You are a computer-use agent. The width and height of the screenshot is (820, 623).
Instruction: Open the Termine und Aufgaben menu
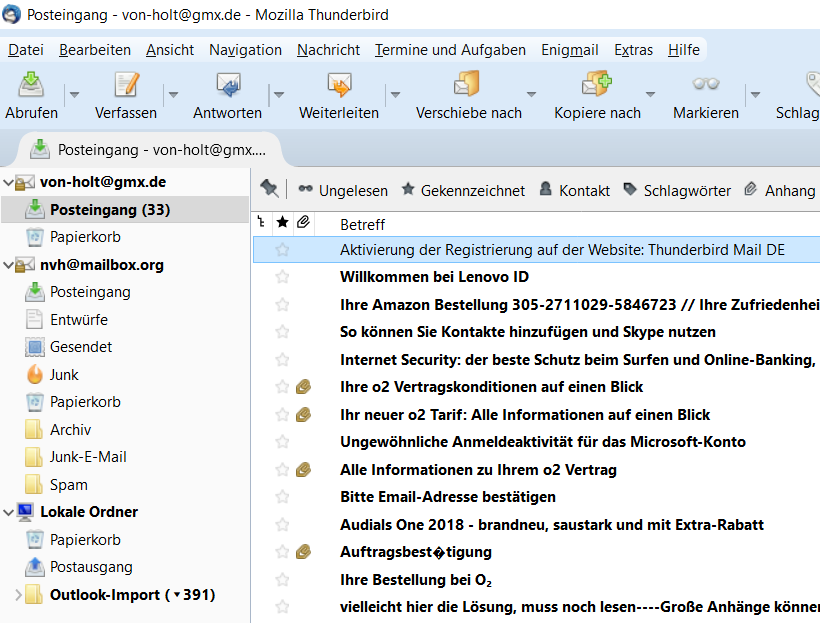click(450, 50)
